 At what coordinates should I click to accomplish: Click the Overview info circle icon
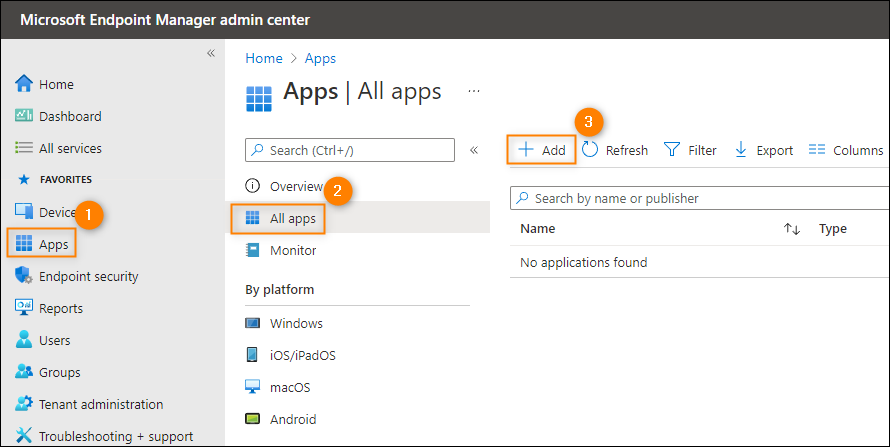click(252, 185)
